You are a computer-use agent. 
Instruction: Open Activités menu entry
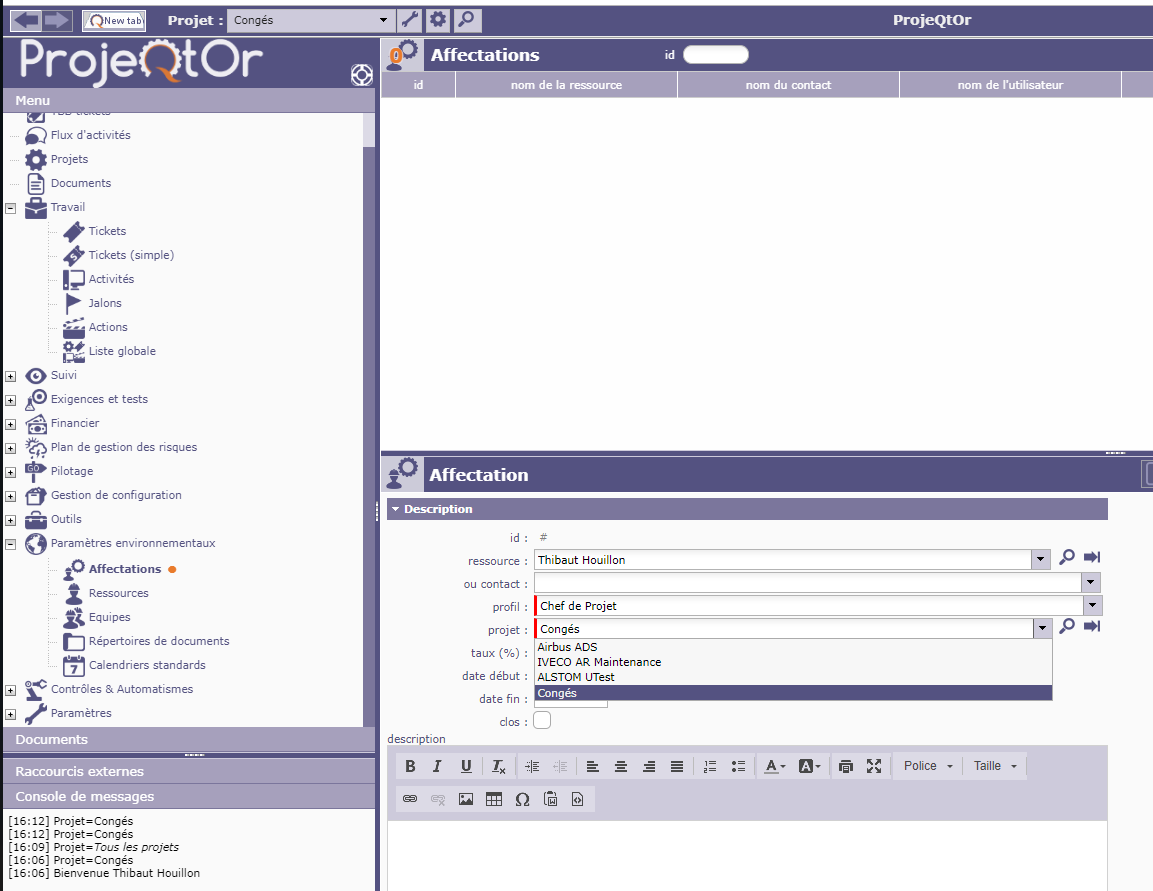click(x=111, y=279)
